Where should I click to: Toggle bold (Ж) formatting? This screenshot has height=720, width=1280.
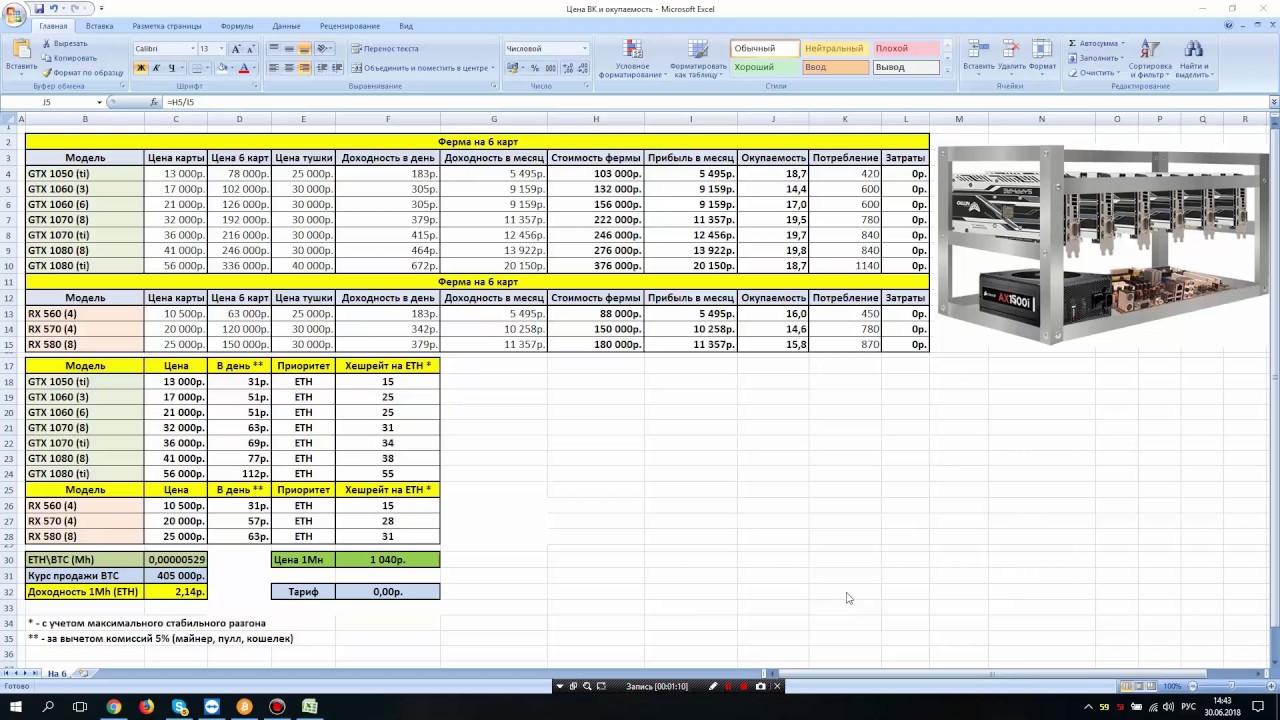[141, 68]
